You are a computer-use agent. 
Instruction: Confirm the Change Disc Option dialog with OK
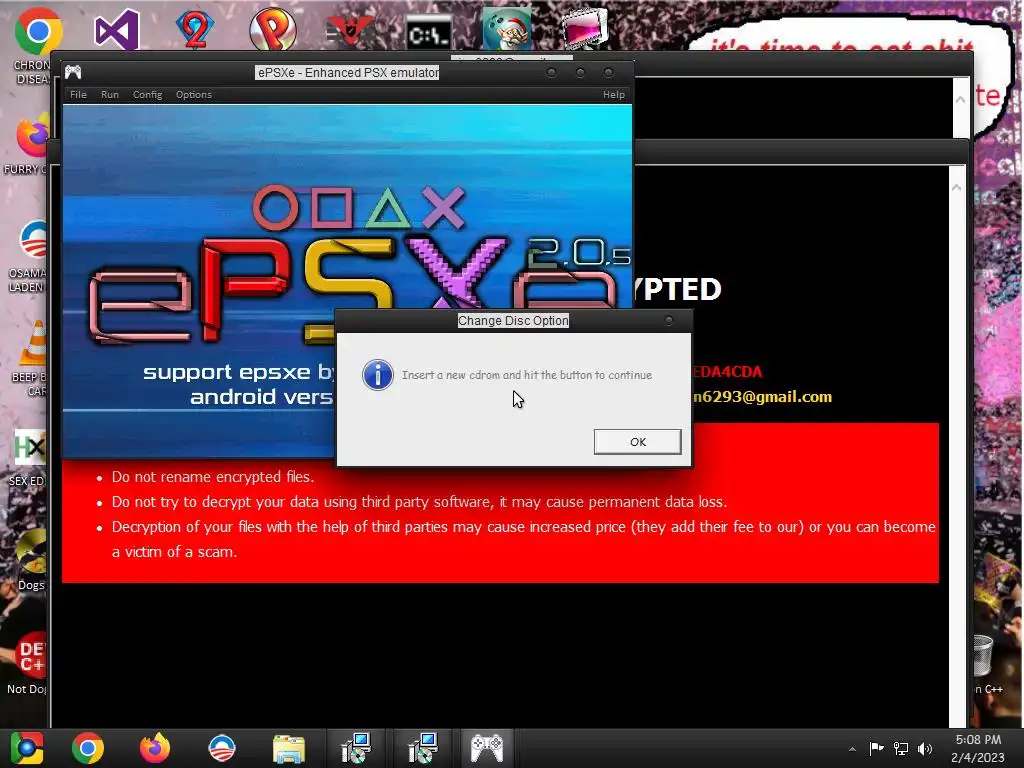pyautogui.click(x=637, y=442)
